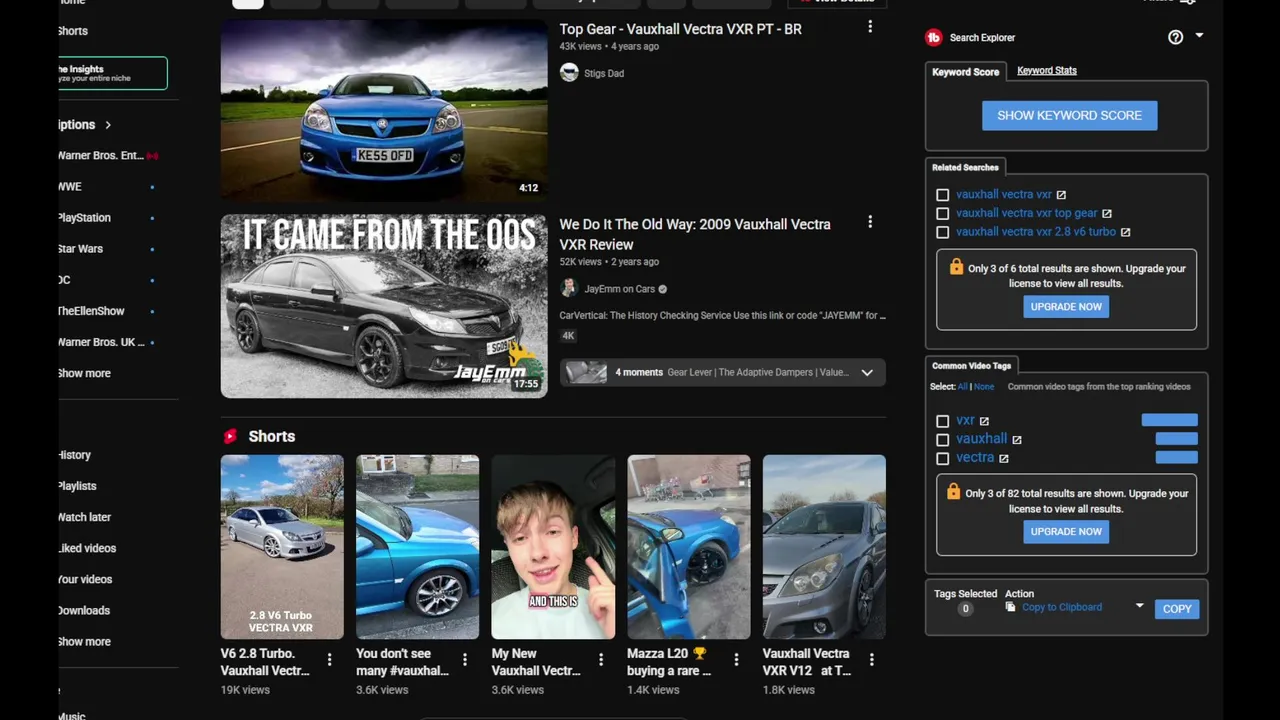This screenshot has width=1280, height=720.
Task: Open Watch later in the left sidebar
Action: pyautogui.click(x=85, y=517)
